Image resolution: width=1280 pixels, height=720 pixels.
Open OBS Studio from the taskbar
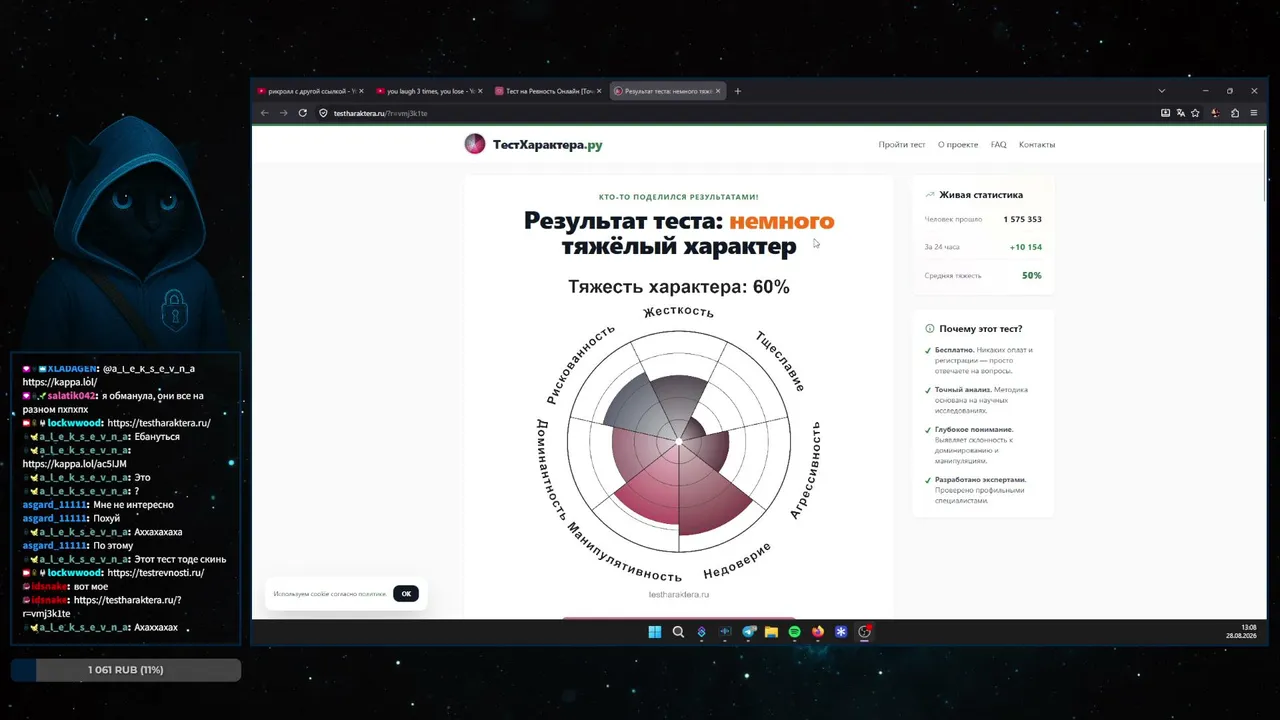point(865,632)
